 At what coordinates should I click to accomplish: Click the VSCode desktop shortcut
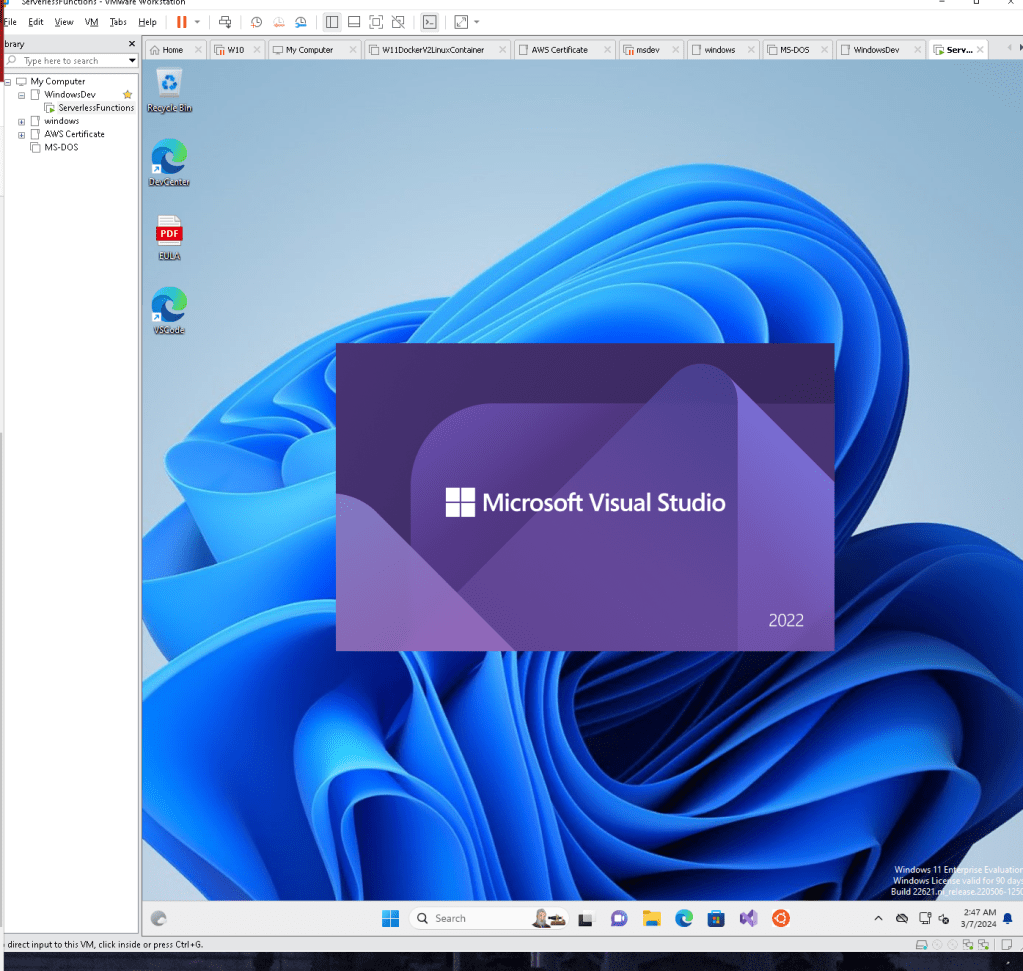(169, 311)
